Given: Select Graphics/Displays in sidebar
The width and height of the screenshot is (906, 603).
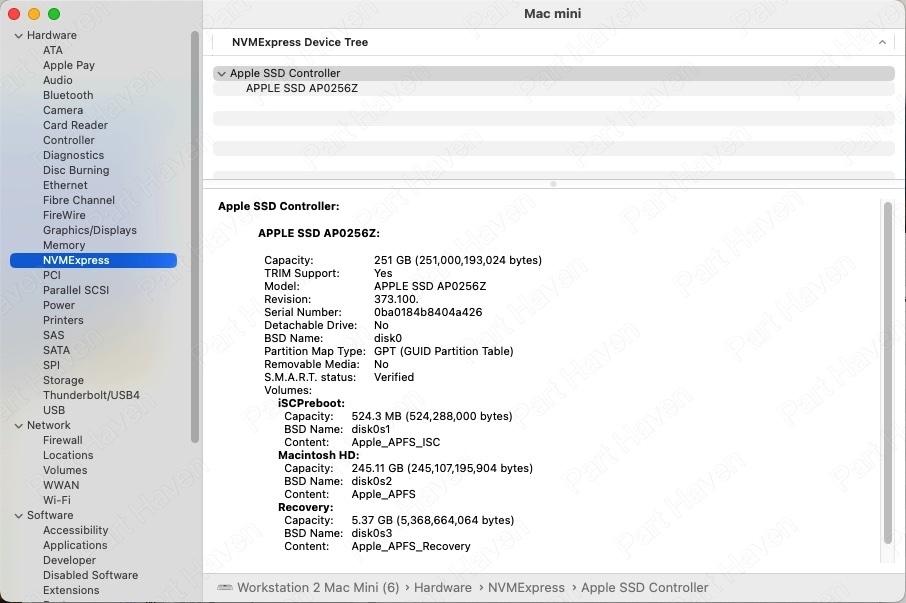Looking at the screenshot, I should (90, 230).
